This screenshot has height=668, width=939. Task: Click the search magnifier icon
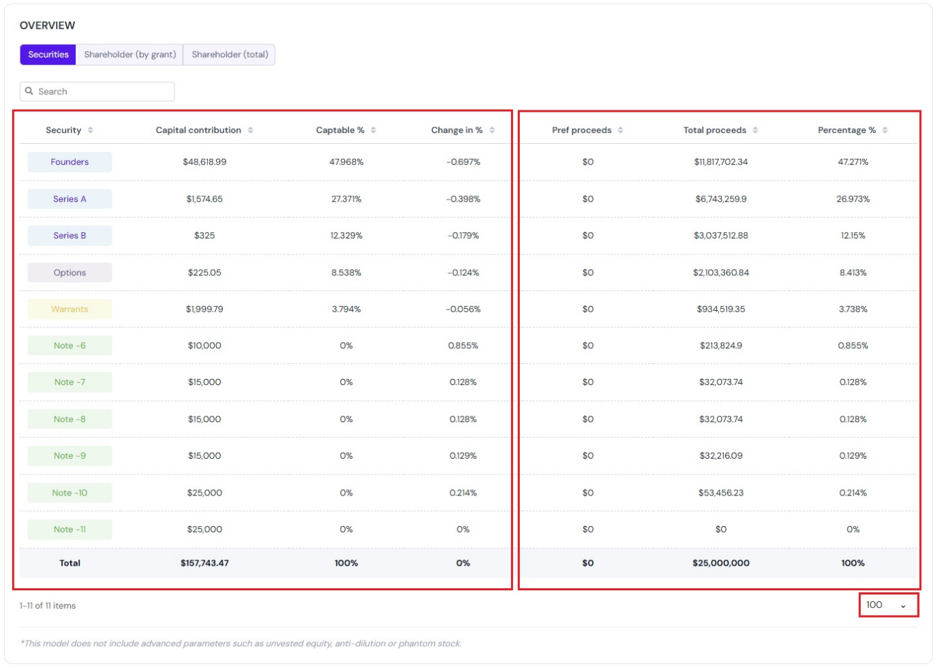[x=29, y=91]
